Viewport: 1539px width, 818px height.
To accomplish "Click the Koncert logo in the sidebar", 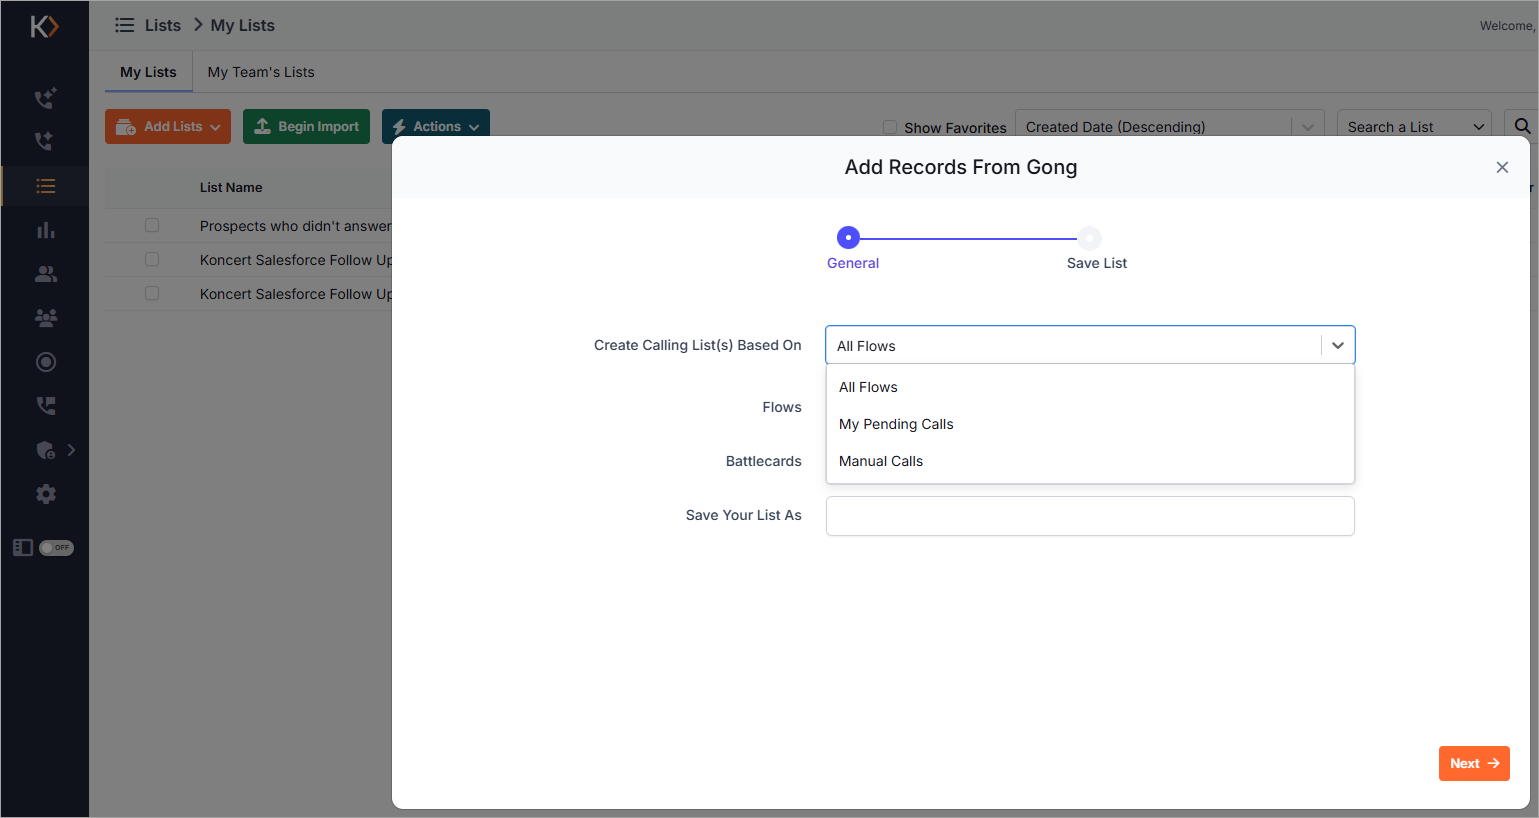I will (44, 26).
